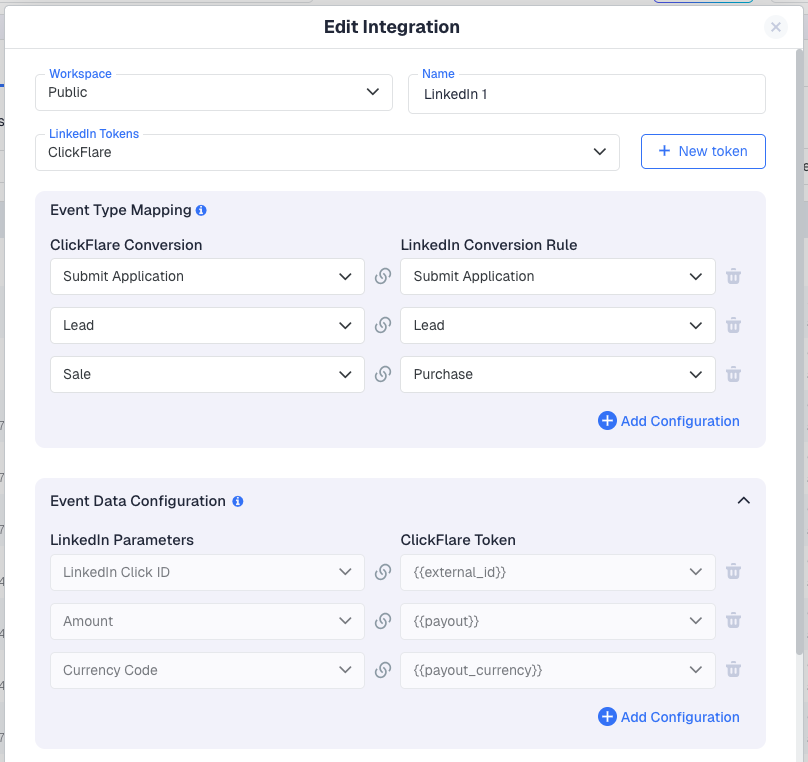Click trash icon beside payout token

(x=733, y=621)
